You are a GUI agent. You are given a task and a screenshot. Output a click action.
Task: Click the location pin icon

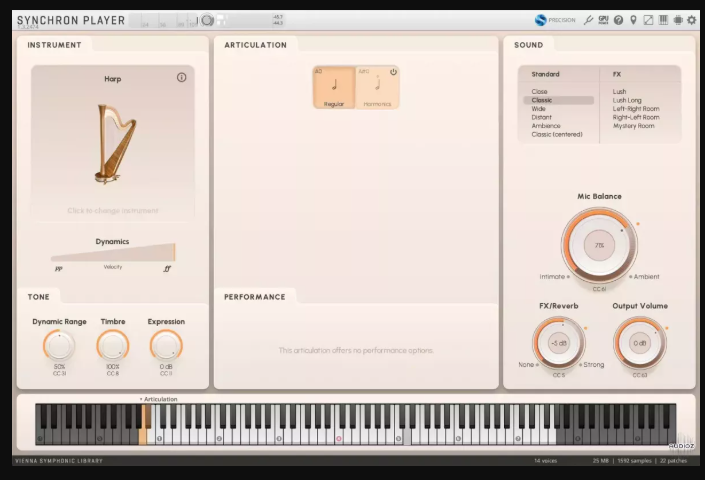633,20
